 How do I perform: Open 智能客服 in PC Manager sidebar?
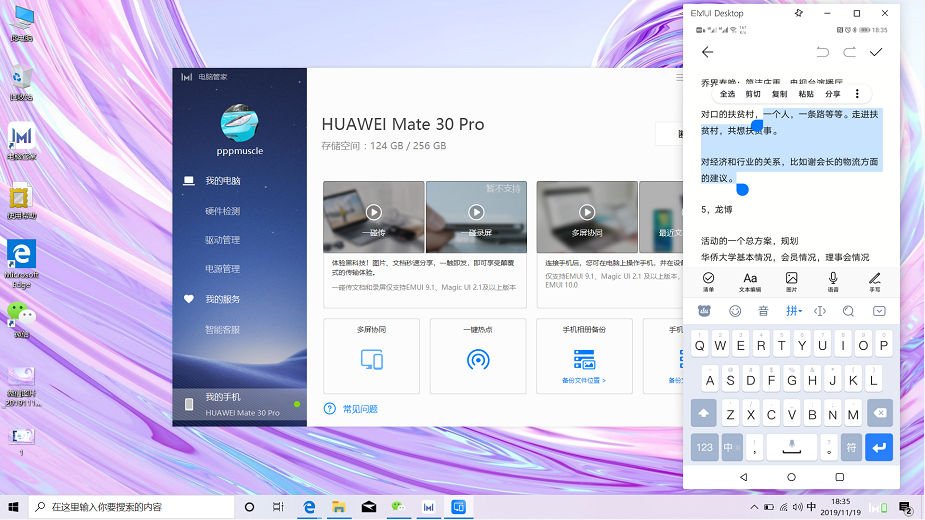[222, 329]
